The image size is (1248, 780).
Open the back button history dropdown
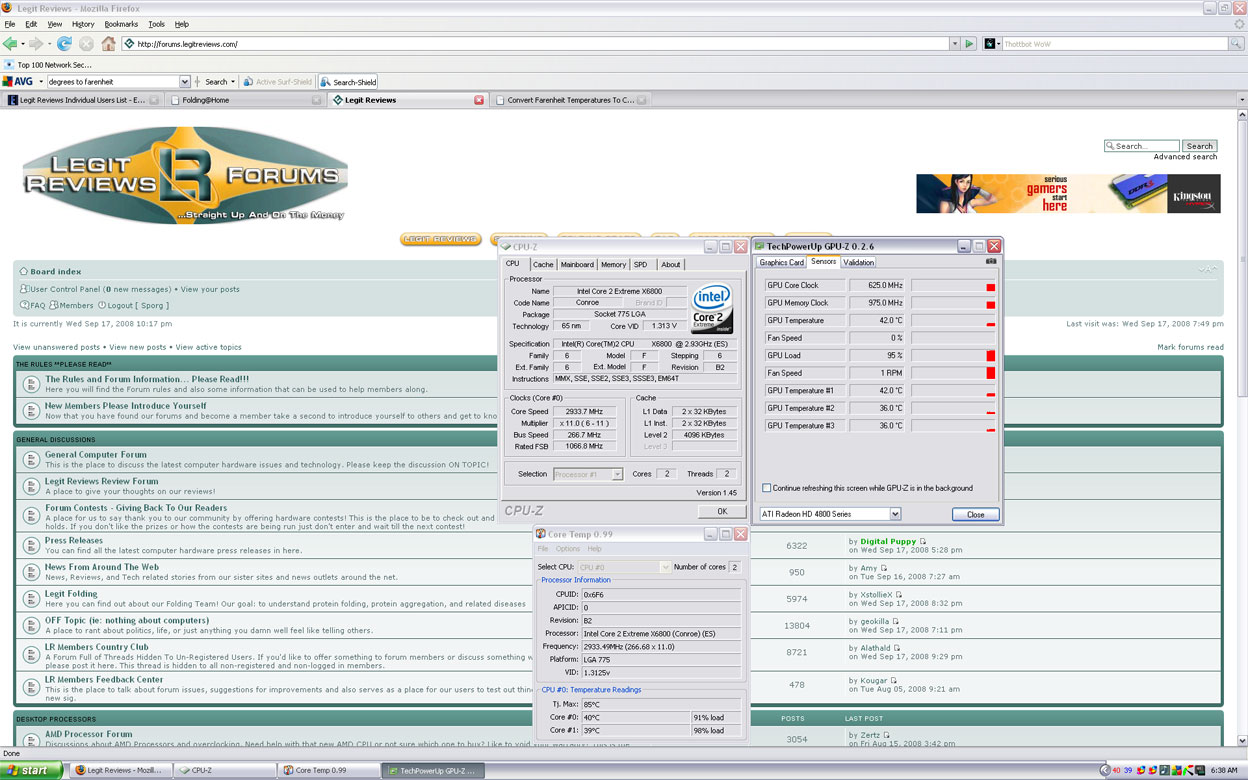23,44
